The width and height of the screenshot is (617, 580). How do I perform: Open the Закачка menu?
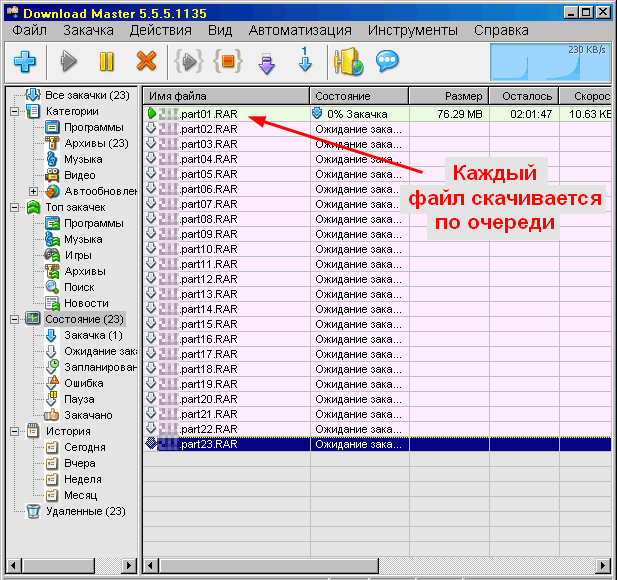[x=89, y=30]
